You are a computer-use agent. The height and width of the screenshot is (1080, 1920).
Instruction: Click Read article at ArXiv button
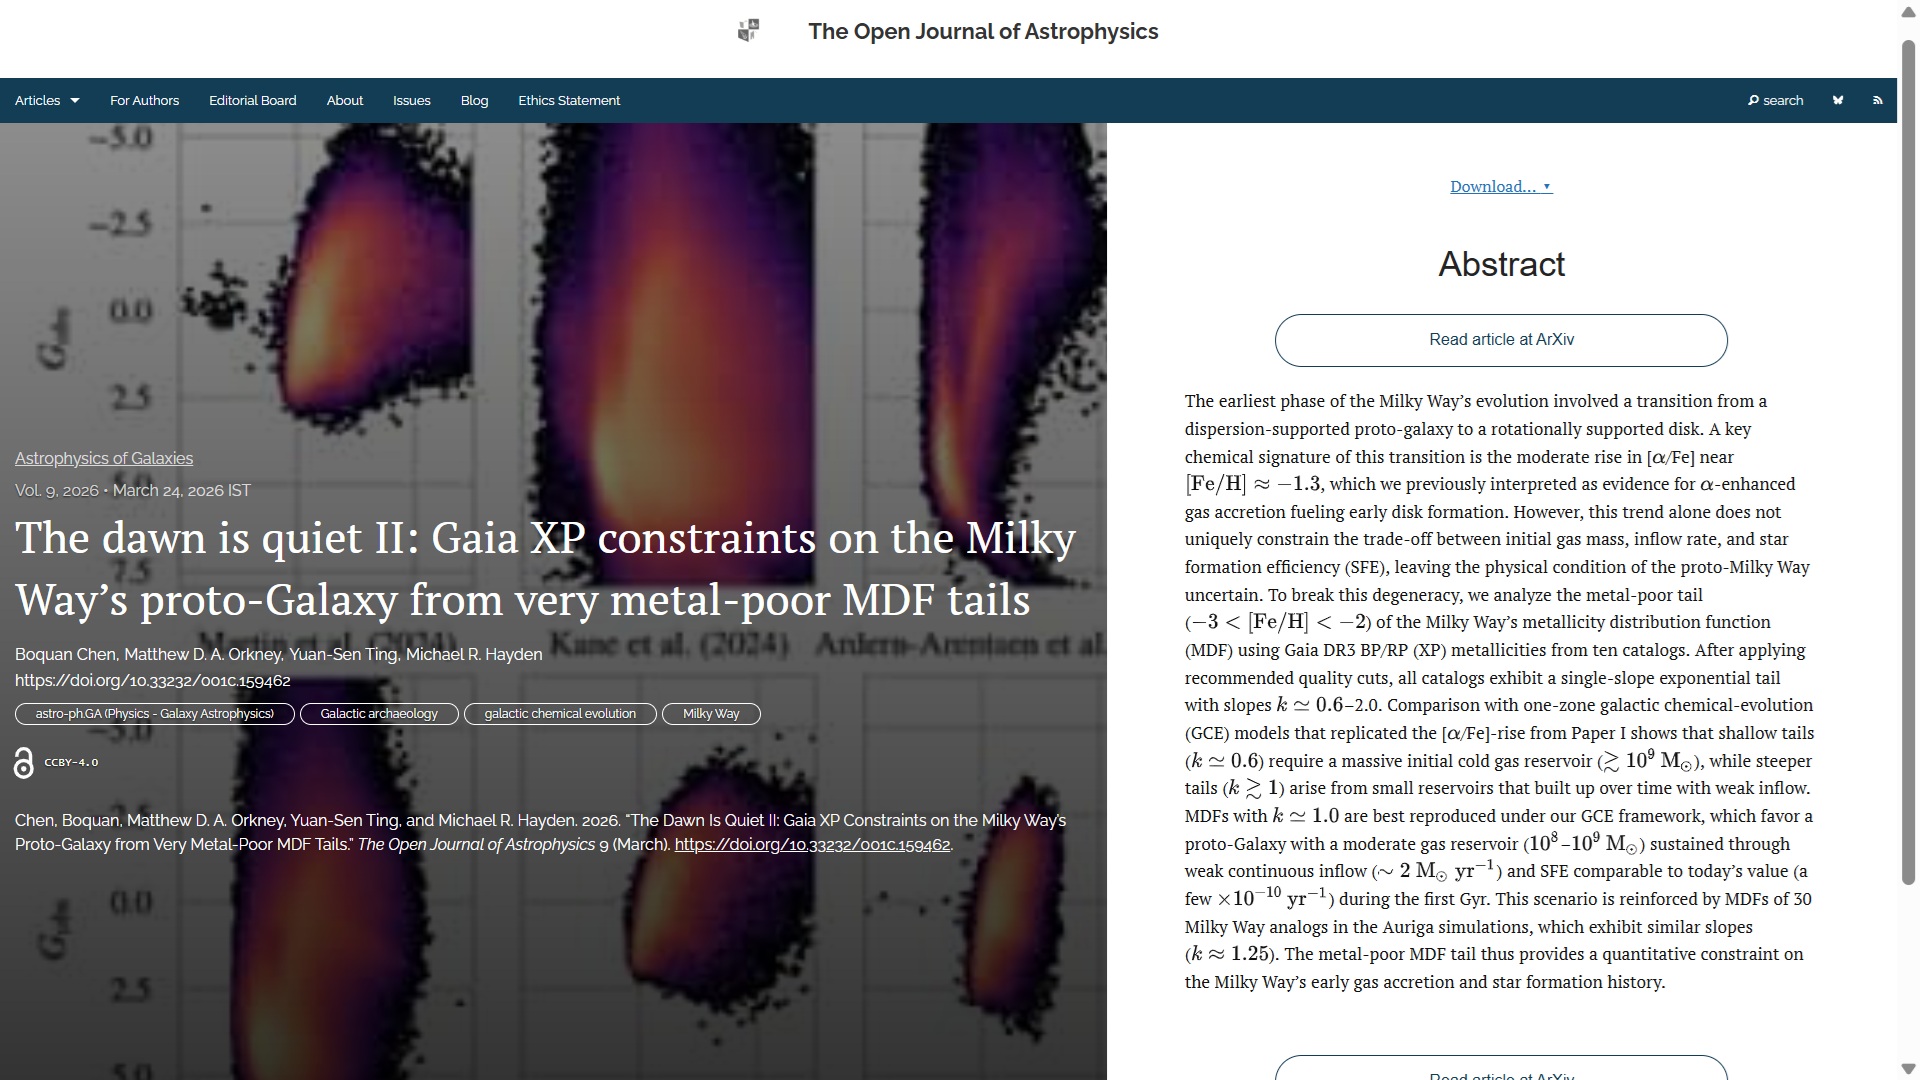1500,340
